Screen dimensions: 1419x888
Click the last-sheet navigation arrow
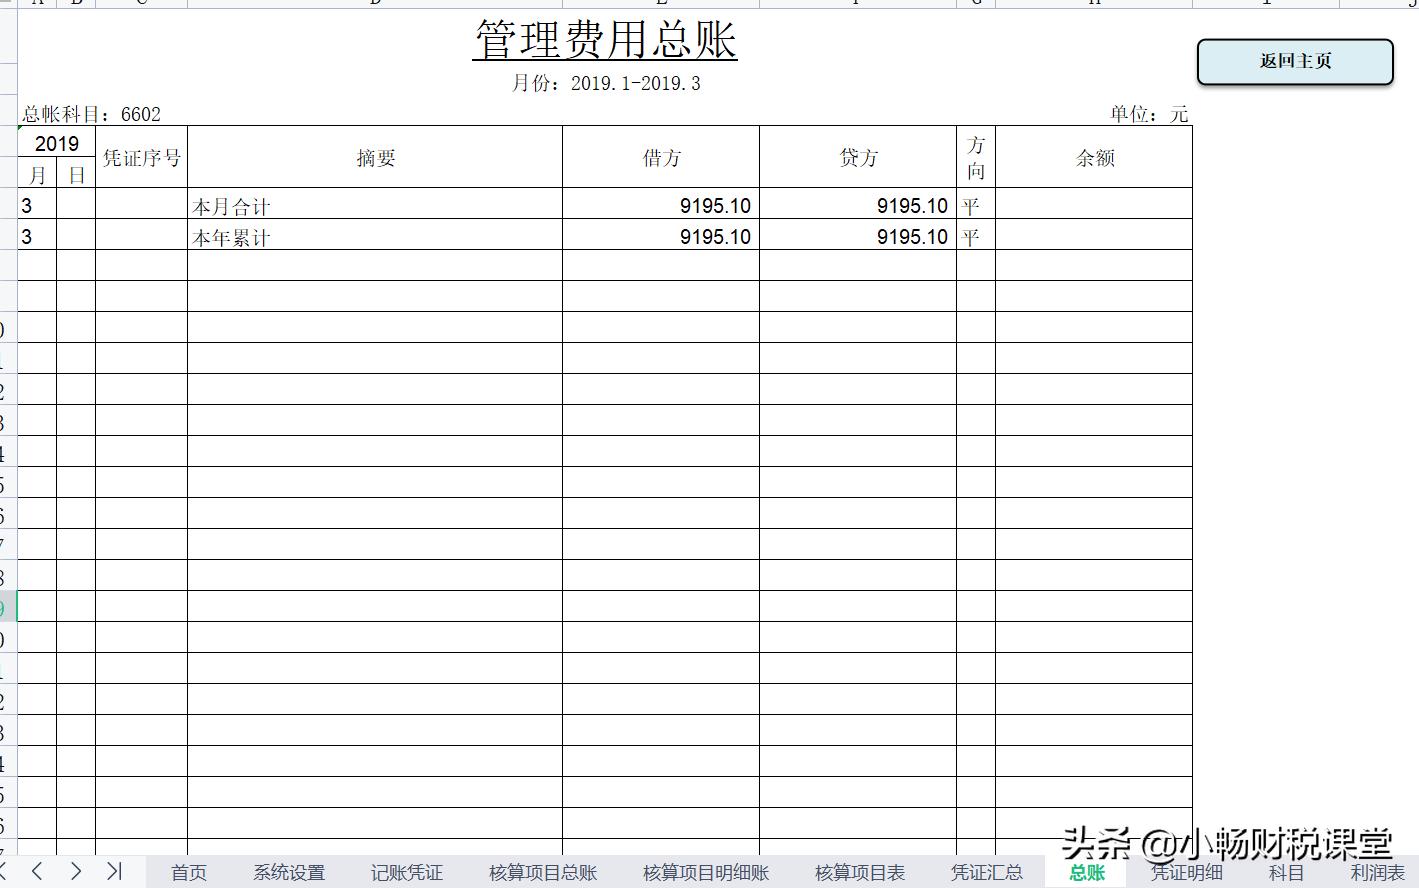(x=113, y=871)
